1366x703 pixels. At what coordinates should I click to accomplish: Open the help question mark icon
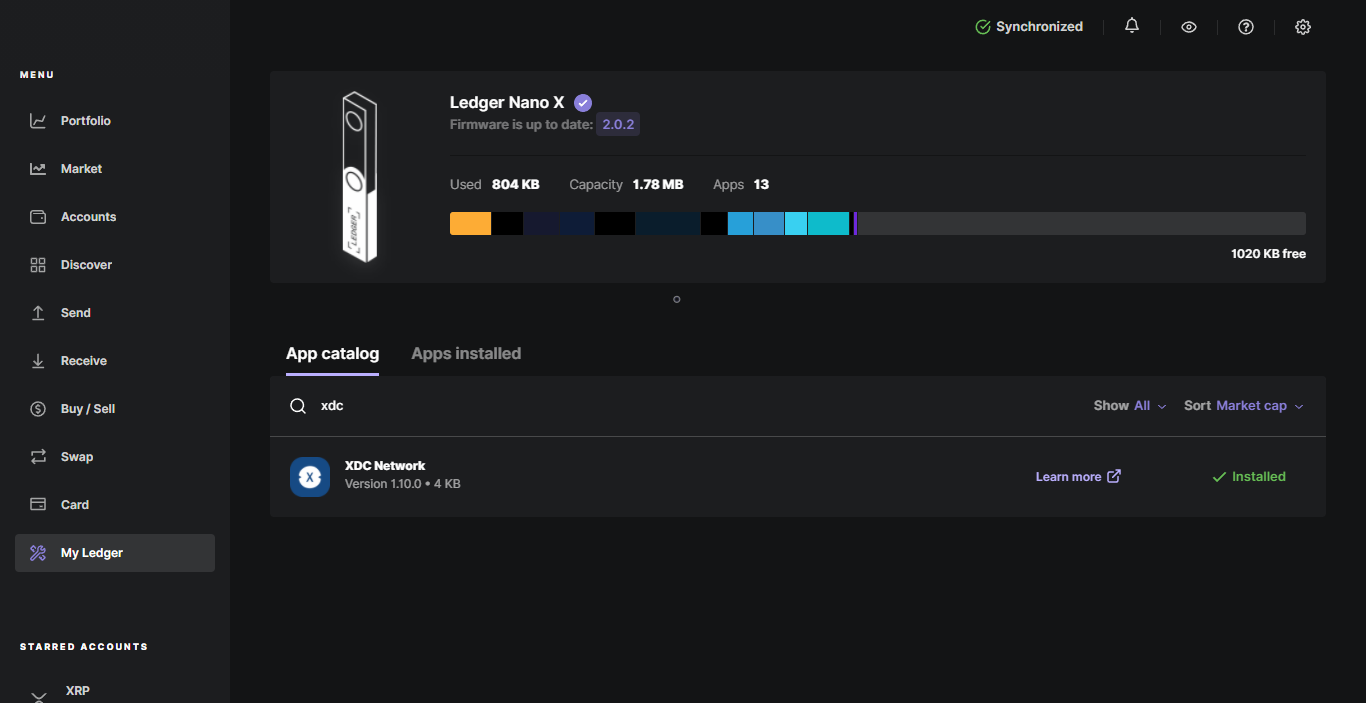(1245, 27)
